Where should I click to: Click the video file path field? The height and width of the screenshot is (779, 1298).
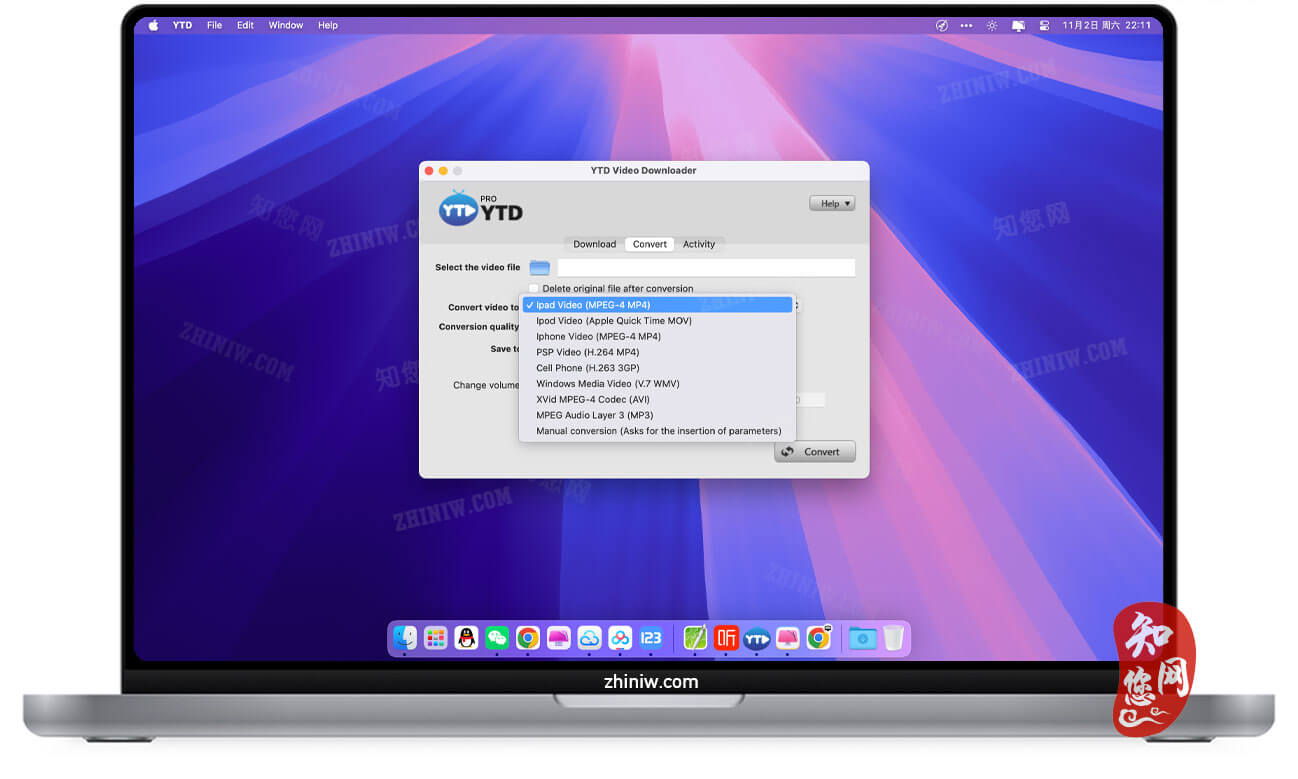pyautogui.click(x=706, y=268)
